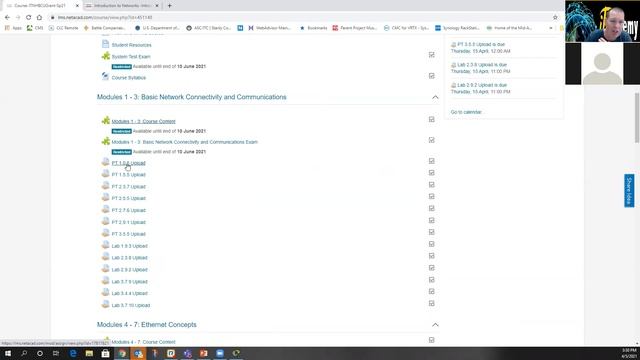Click the browser back arrow
This screenshot has height=360, width=640.
point(7,18)
